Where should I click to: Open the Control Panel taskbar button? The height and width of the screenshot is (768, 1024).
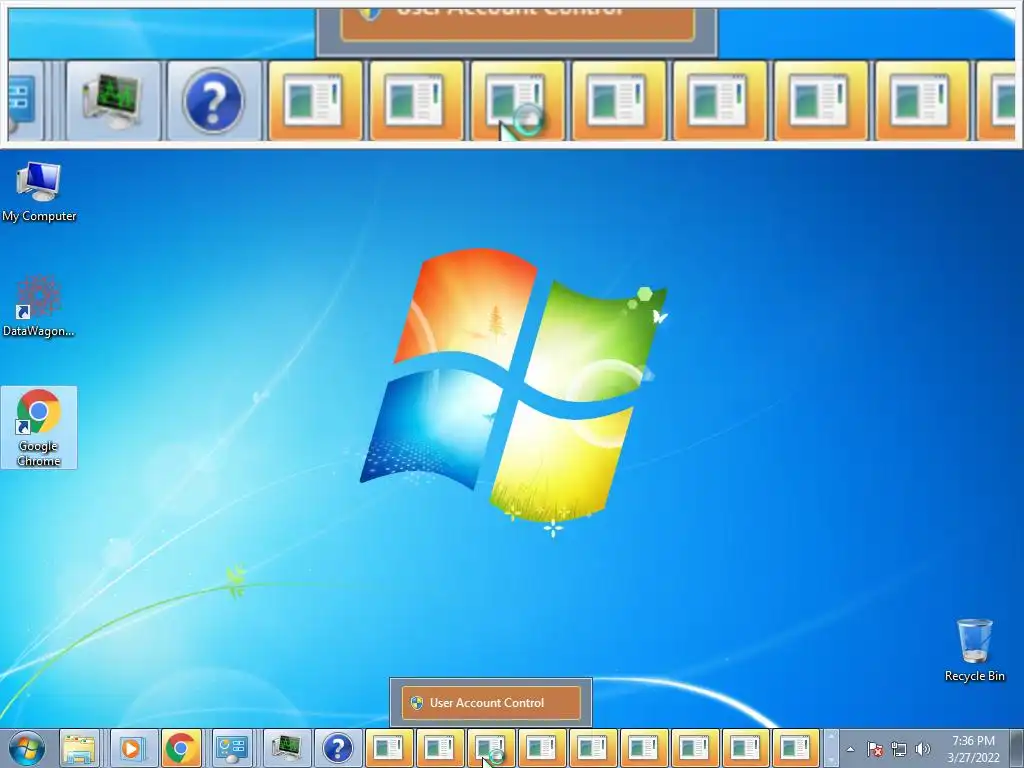click(x=232, y=748)
